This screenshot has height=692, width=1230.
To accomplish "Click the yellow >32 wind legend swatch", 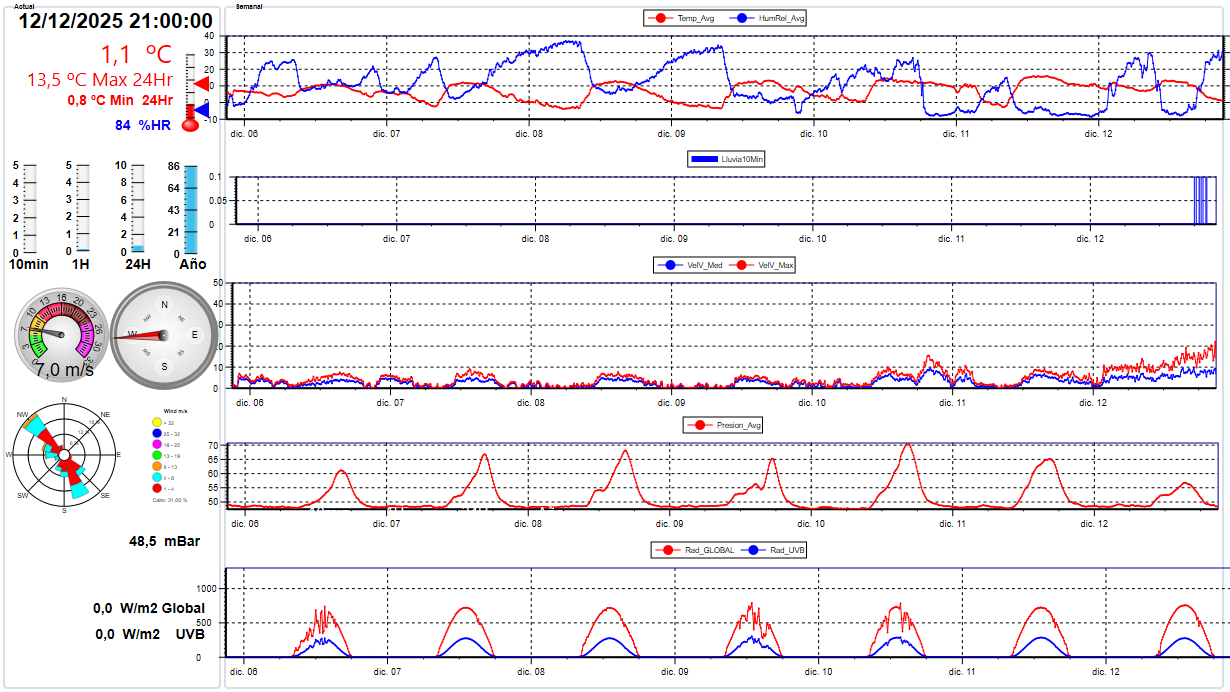I will pyautogui.click(x=158, y=424).
